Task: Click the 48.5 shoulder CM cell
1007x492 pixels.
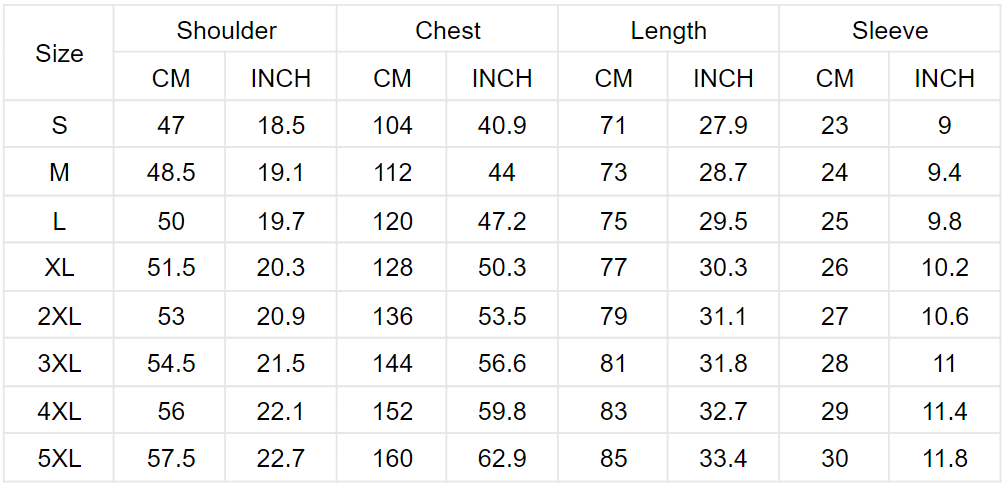Action: (171, 172)
